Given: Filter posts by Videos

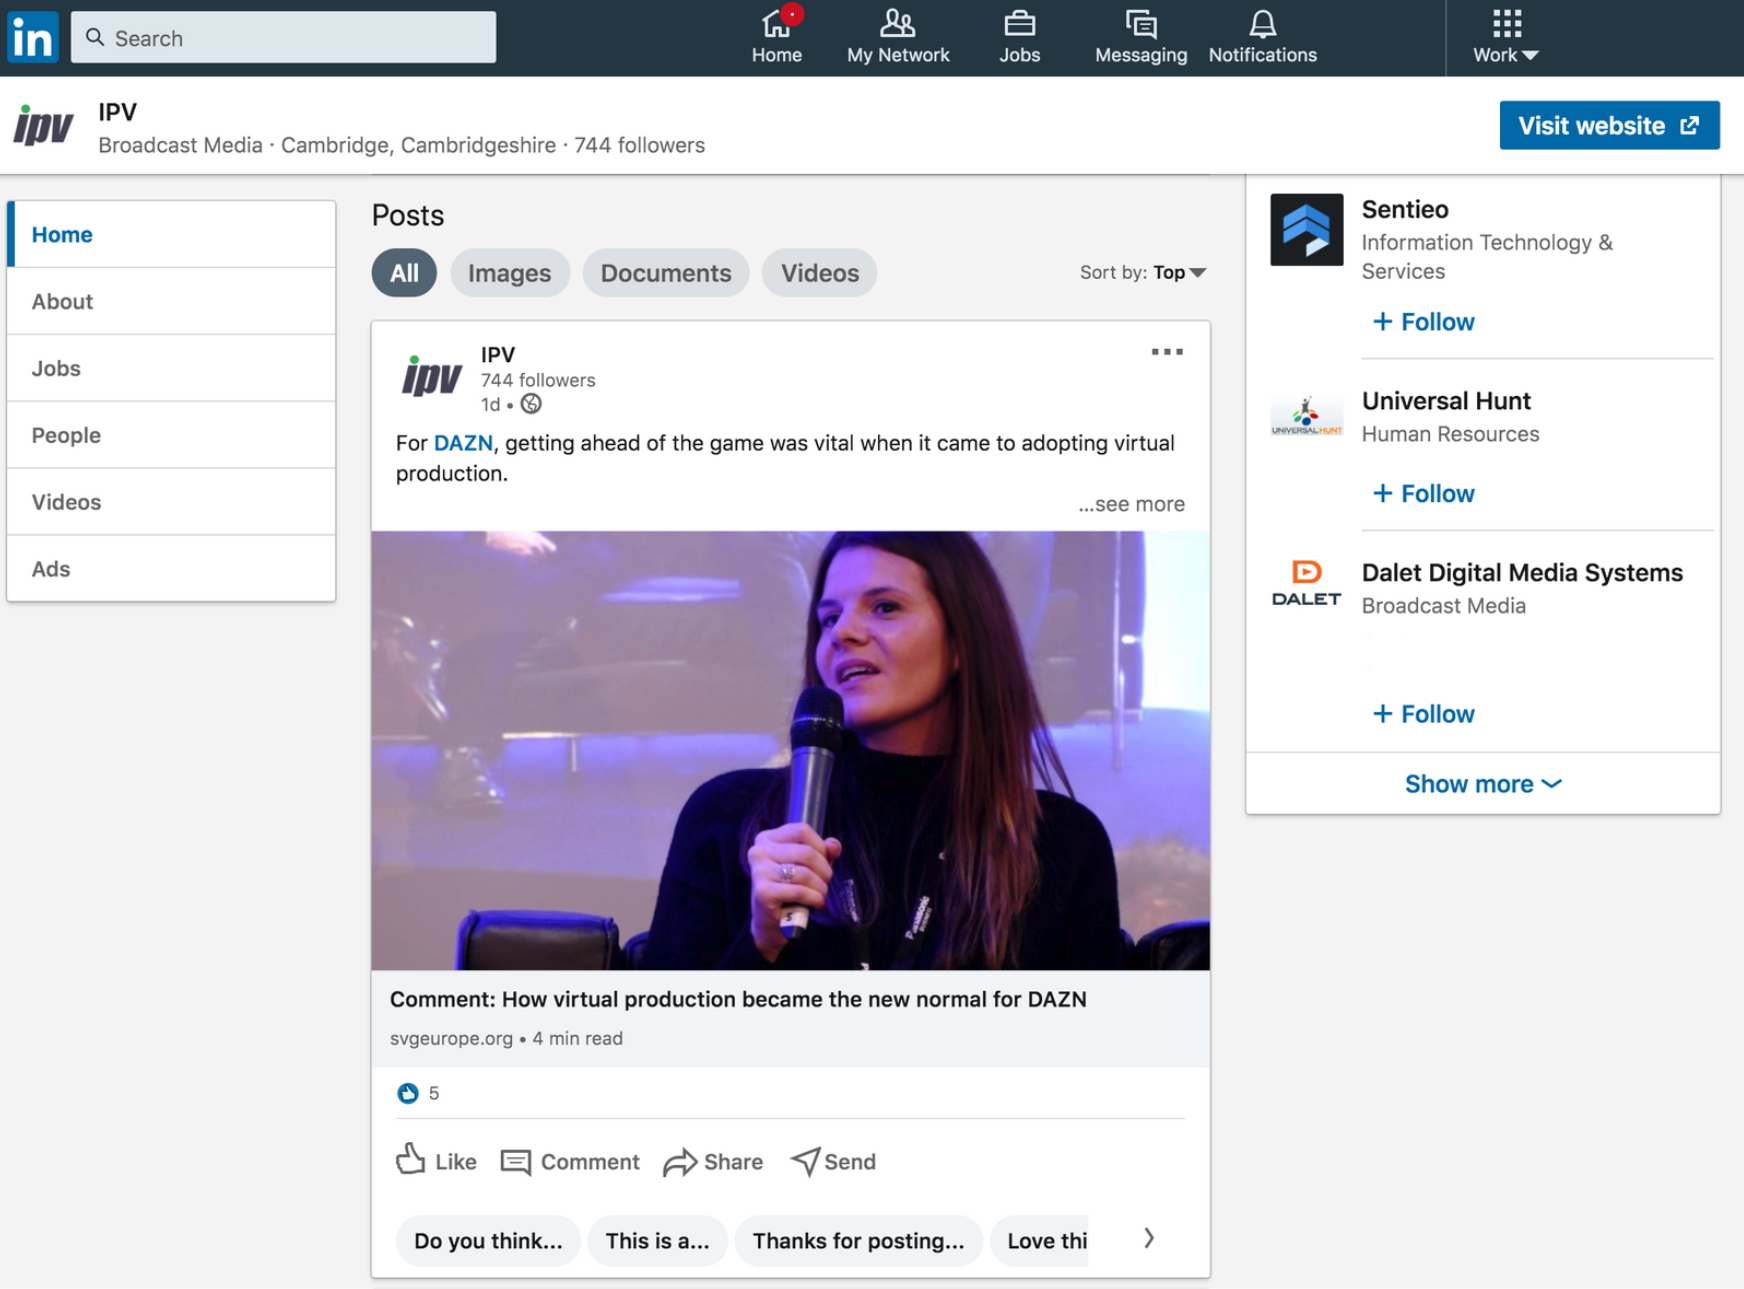Looking at the screenshot, I should coord(819,273).
